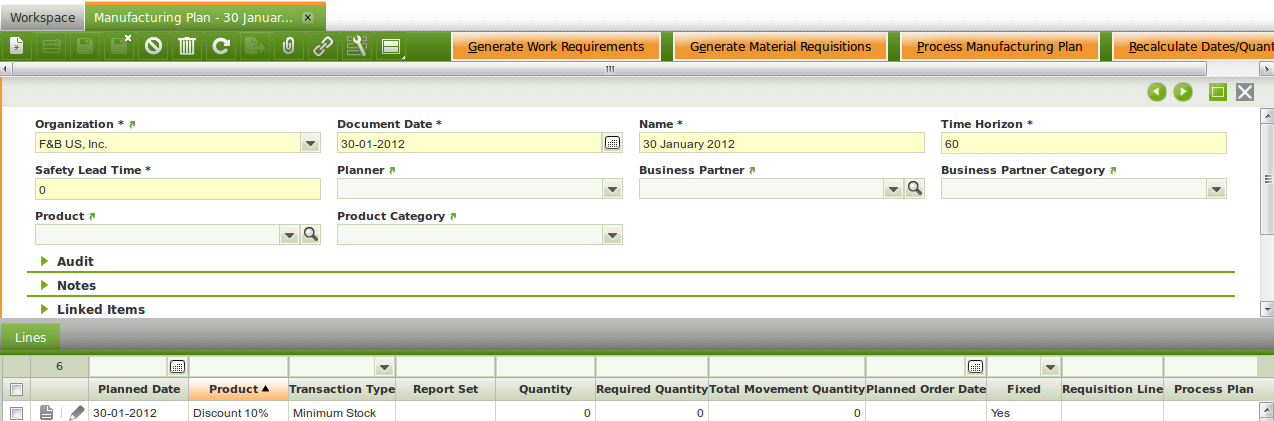Click the chain link icon in toolbar
1274x421 pixels.
pos(322,46)
